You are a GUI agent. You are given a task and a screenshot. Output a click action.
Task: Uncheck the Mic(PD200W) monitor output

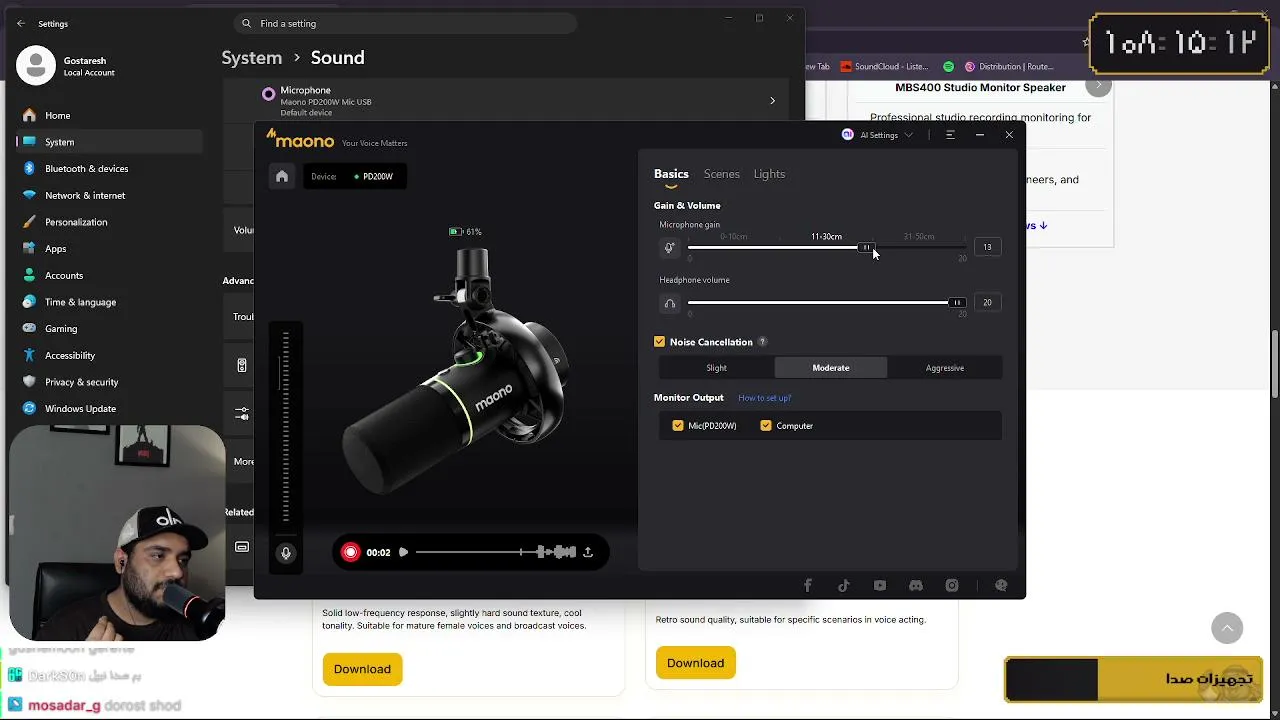678,426
